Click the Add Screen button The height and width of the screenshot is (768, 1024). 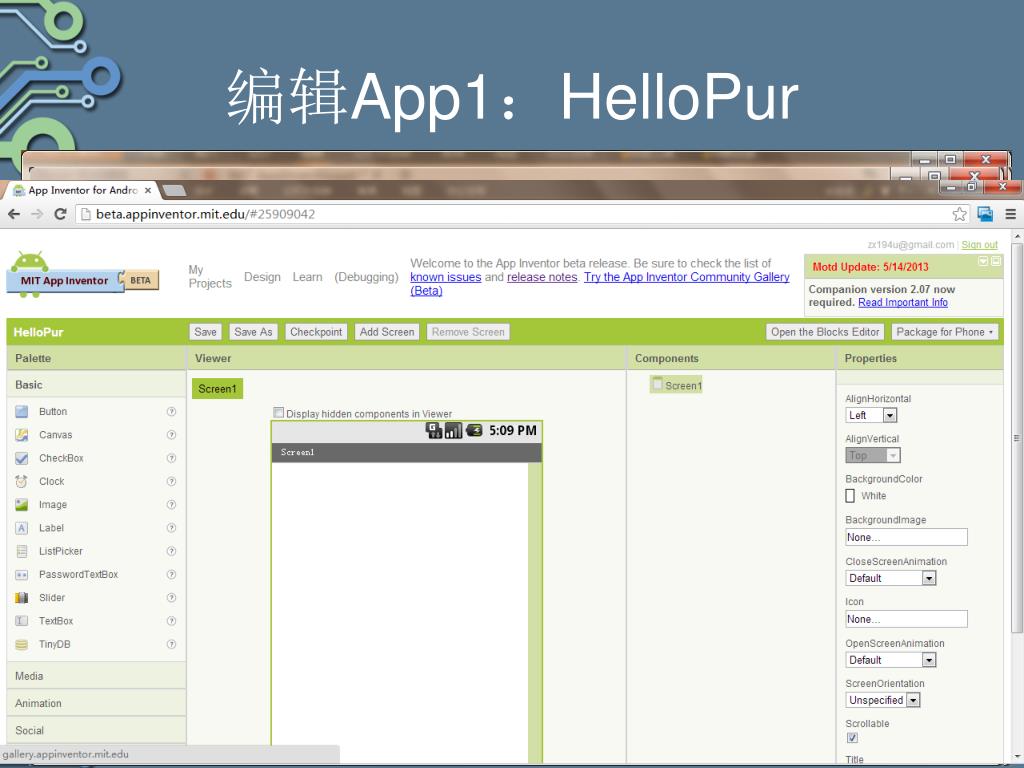[387, 332]
